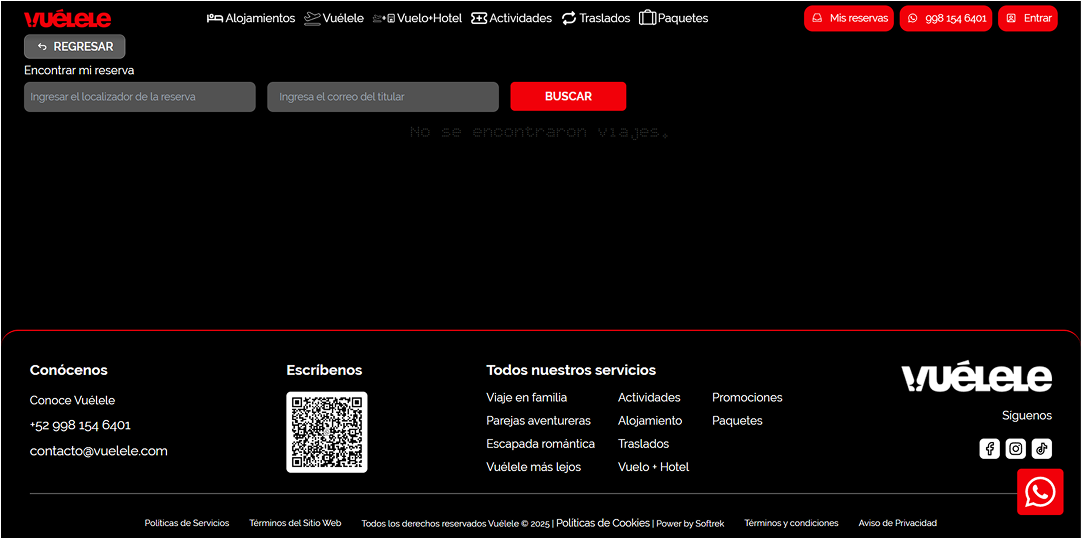The height and width of the screenshot is (539, 1081).
Task: Click the 'Todos nuestros servicios' heading
Action: [571, 370]
